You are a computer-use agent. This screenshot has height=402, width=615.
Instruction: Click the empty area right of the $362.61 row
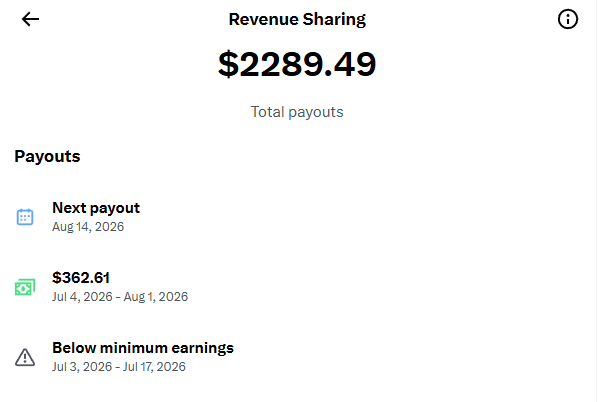pyautogui.click(x=392, y=287)
